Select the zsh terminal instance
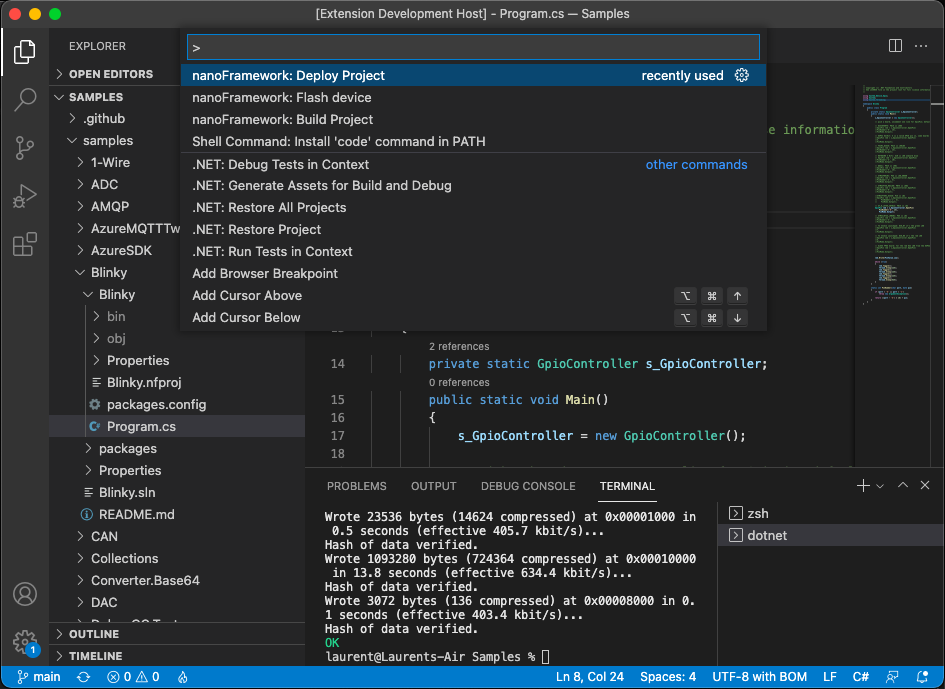This screenshot has width=945, height=689. coord(830,514)
